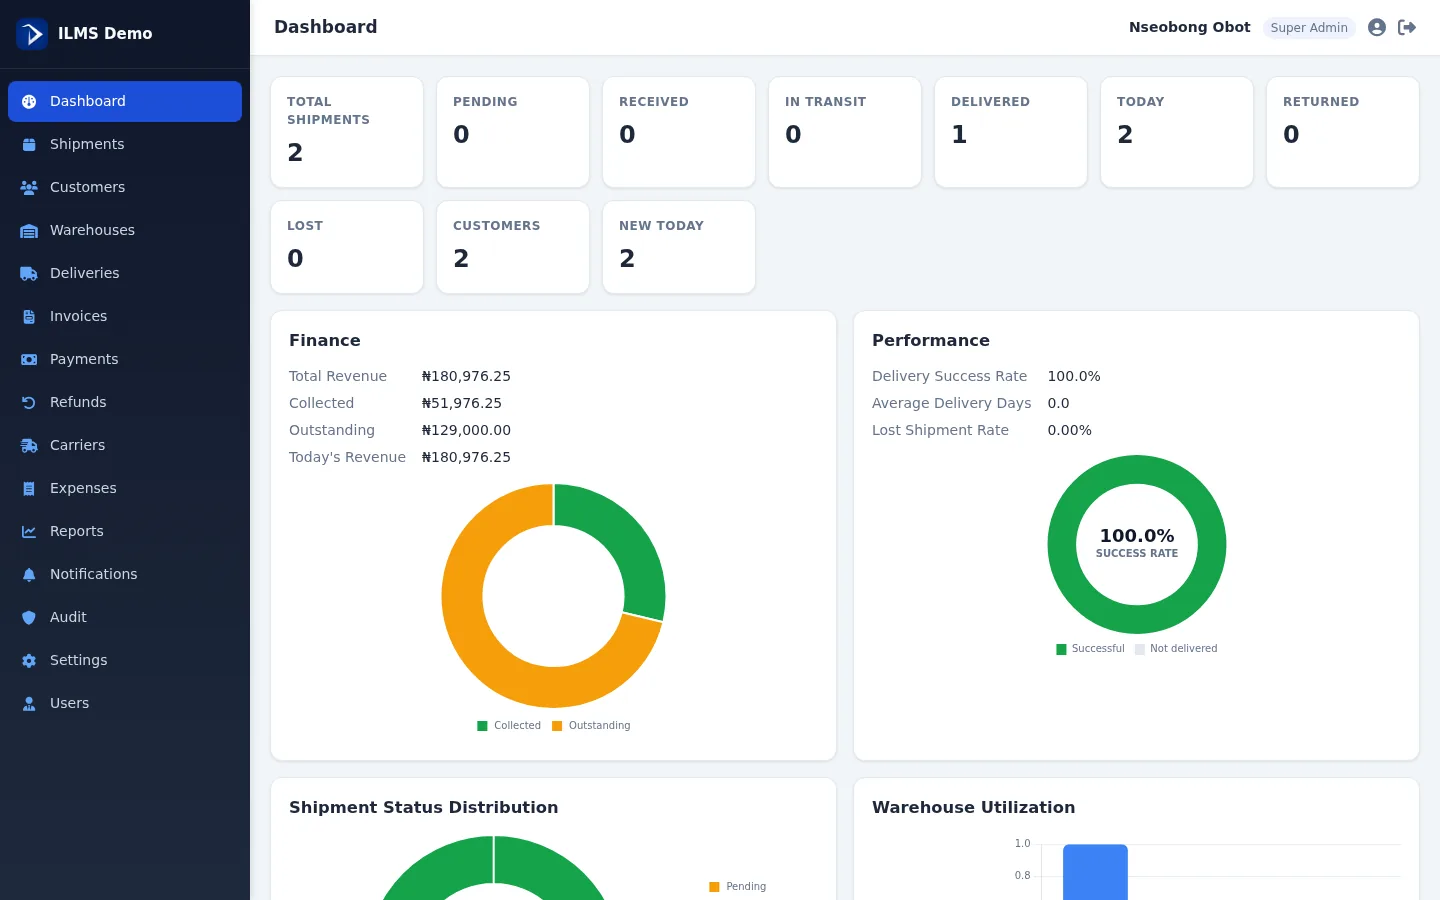Click the Today stat card
The image size is (1440, 900).
pos(1177,132)
